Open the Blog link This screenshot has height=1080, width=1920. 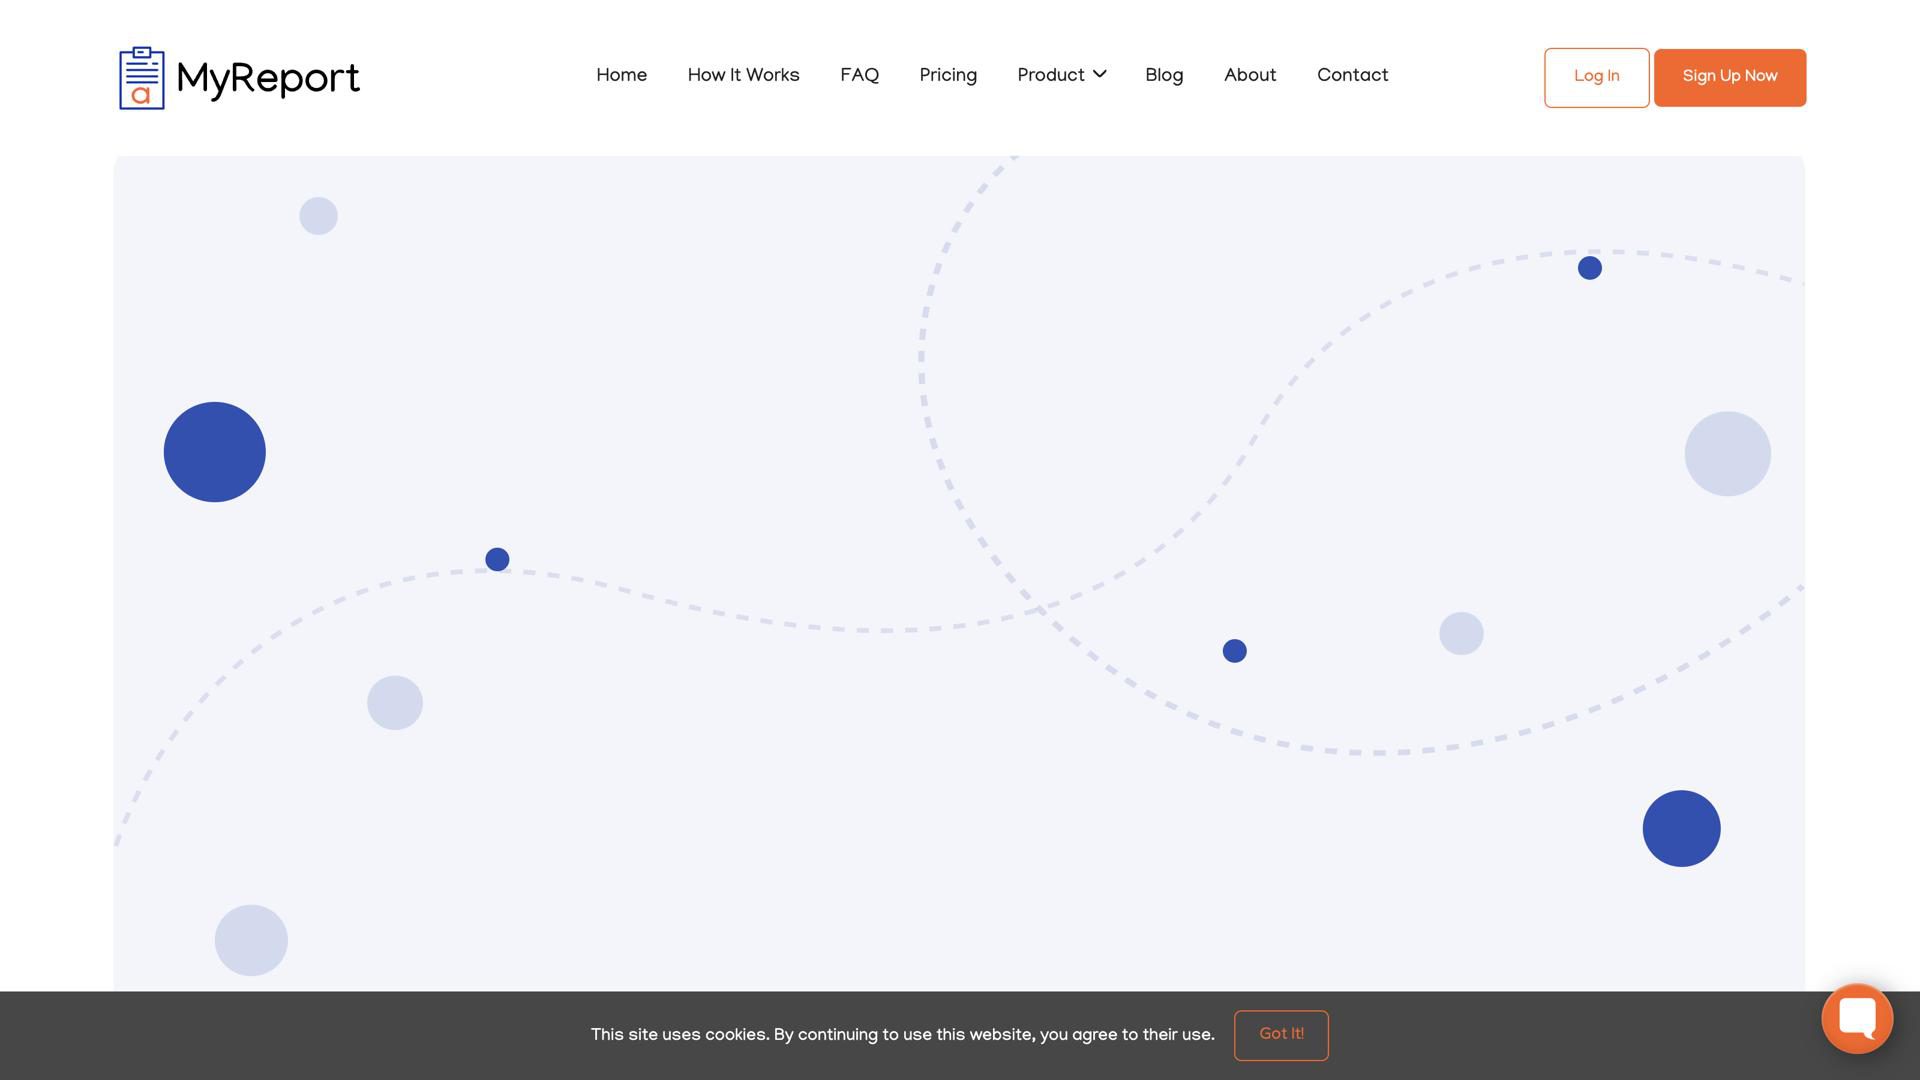pyautogui.click(x=1164, y=76)
